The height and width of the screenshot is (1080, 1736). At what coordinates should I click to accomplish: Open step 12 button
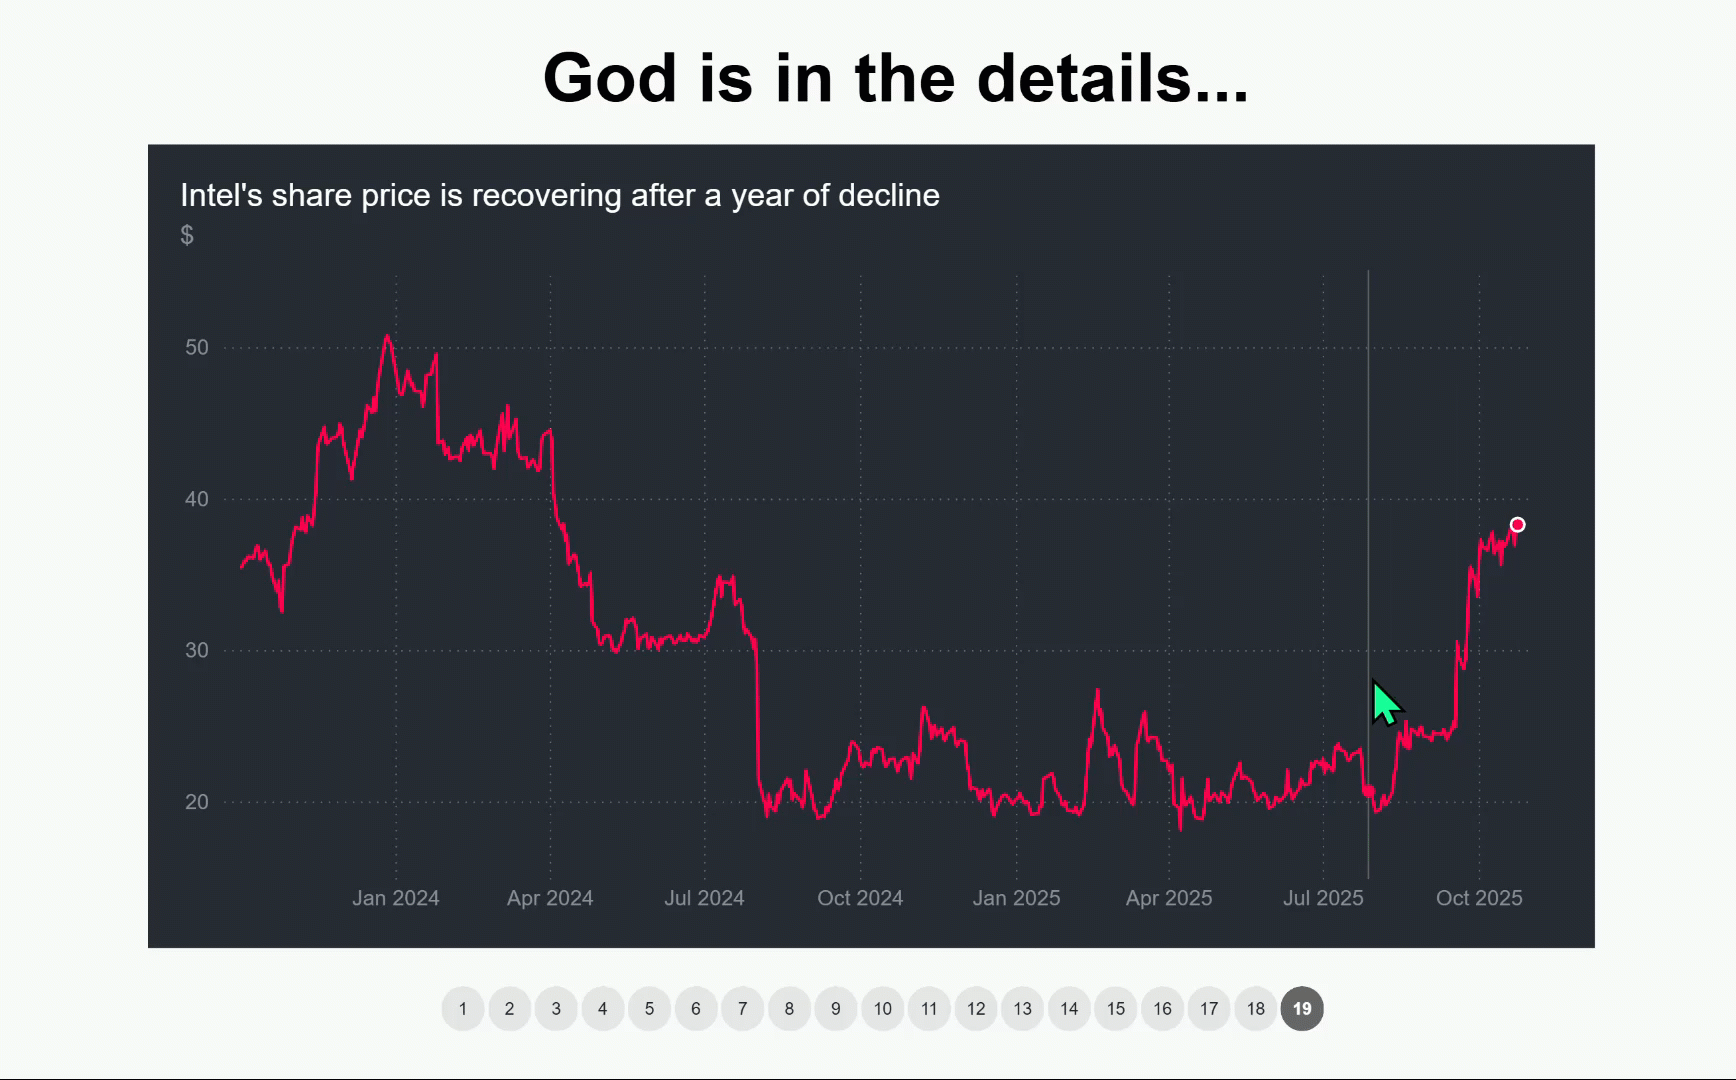pos(976,1008)
